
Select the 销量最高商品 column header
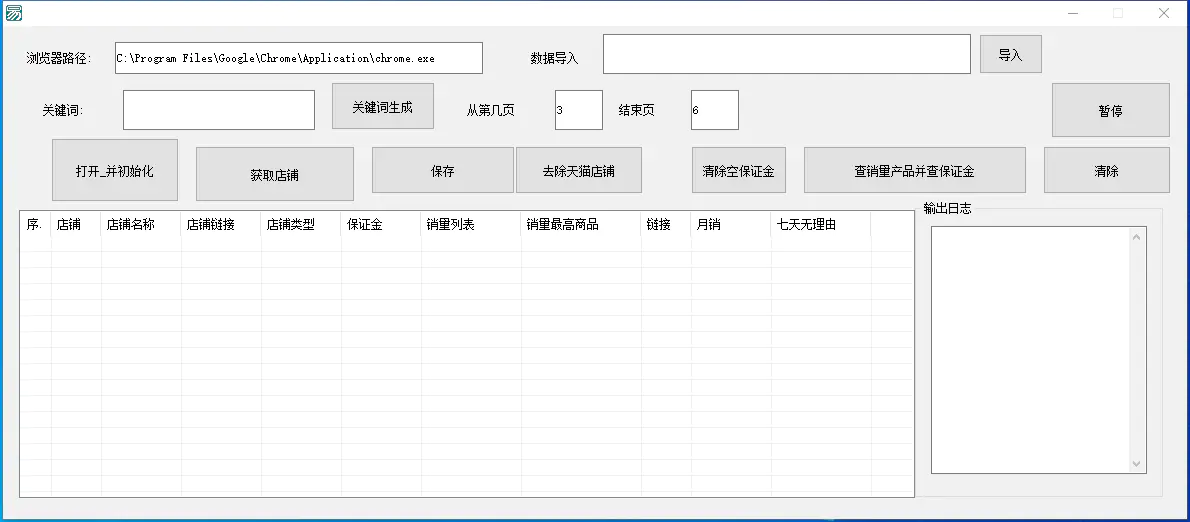[580, 225]
